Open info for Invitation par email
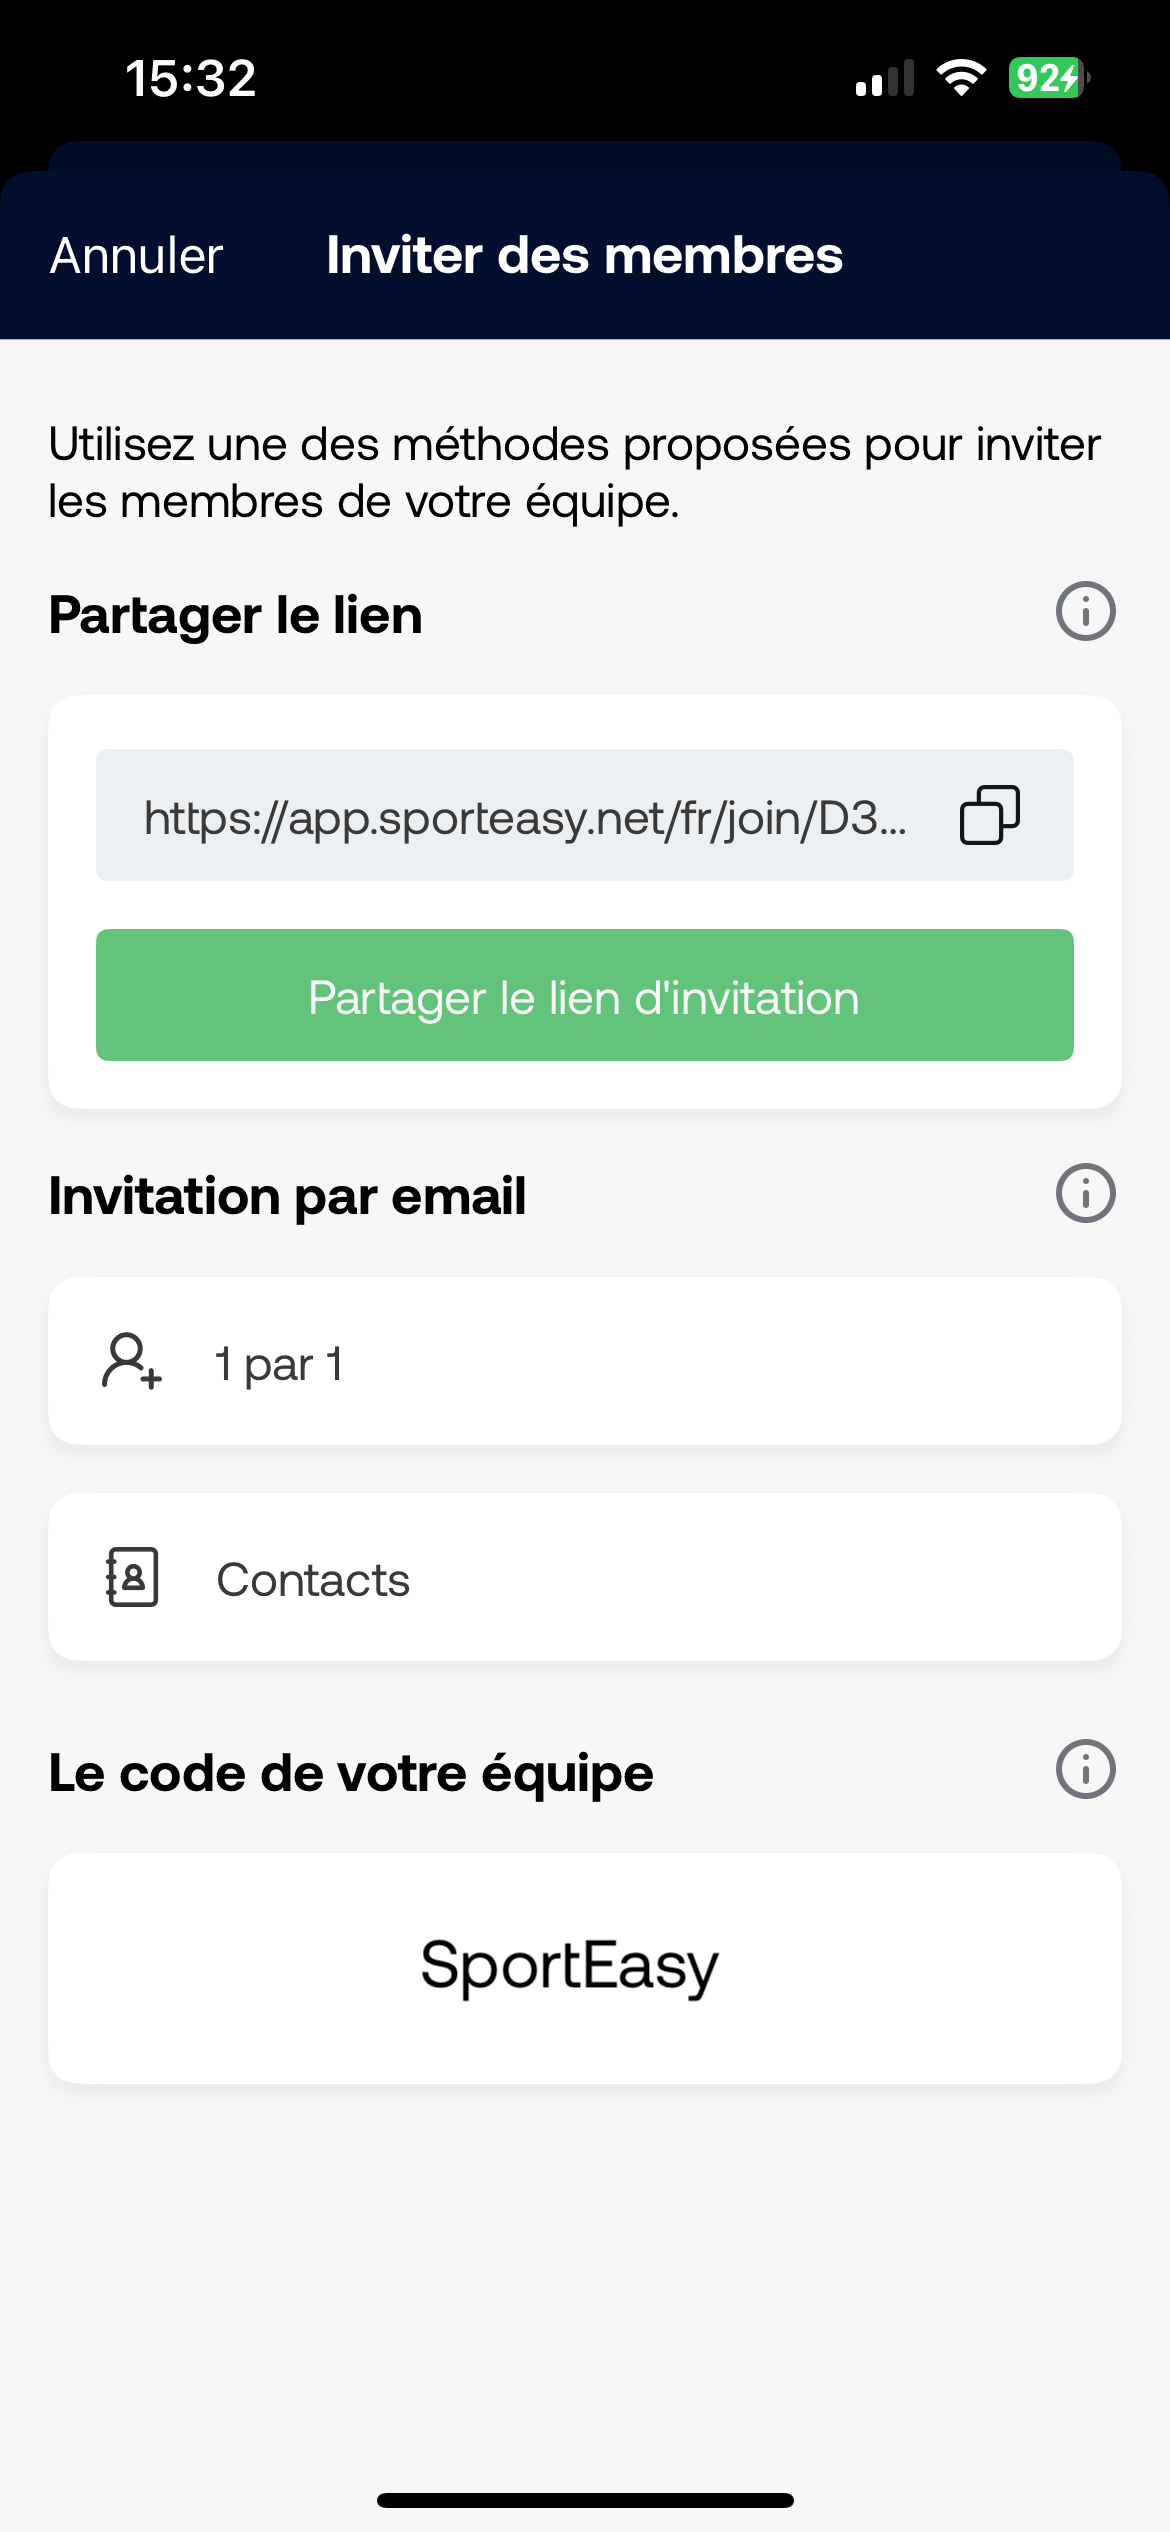Screen dimensions: 1170x2532 pyautogui.click(x=1085, y=1193)
